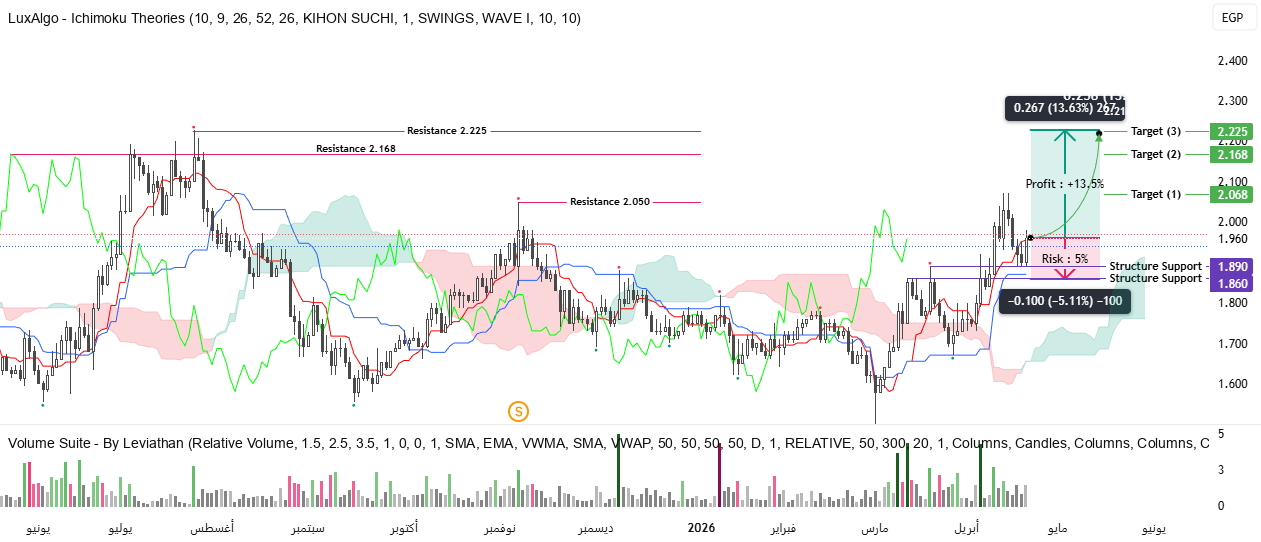Select the Target (3) text label
This screenshot has width=1261, height=542.
1155,132
